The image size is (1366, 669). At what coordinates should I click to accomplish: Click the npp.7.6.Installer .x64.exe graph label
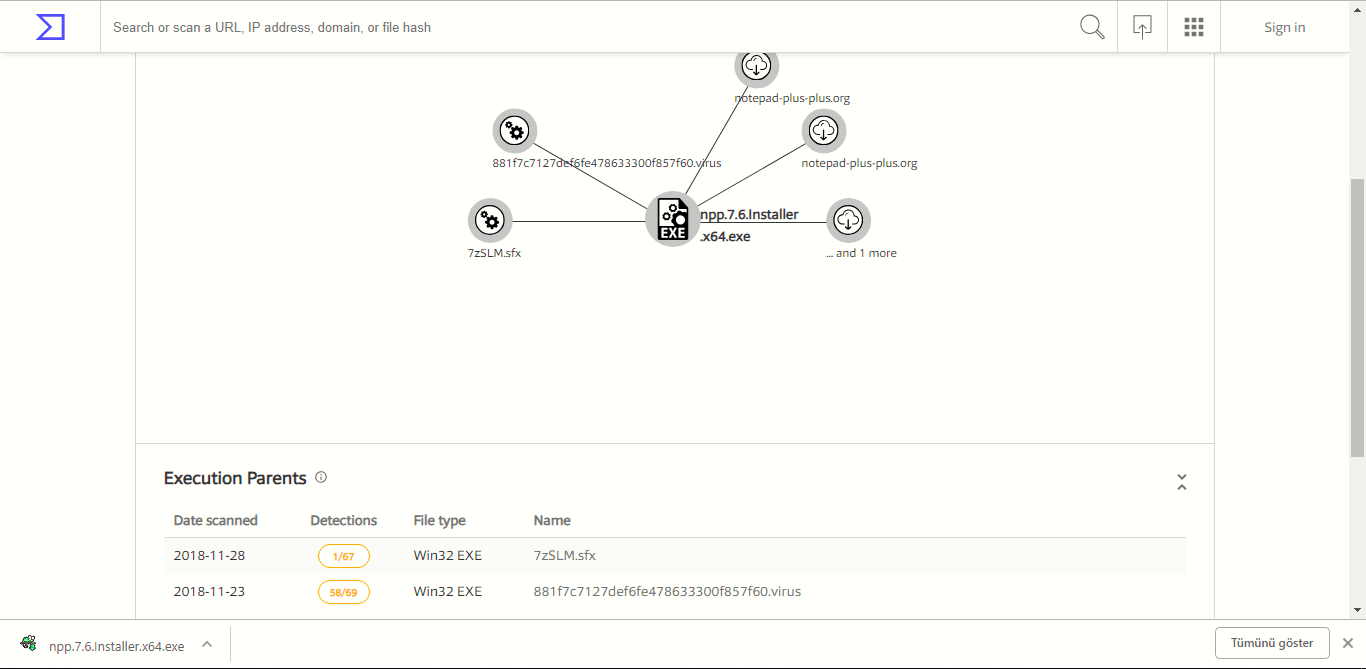pos(749,225)
